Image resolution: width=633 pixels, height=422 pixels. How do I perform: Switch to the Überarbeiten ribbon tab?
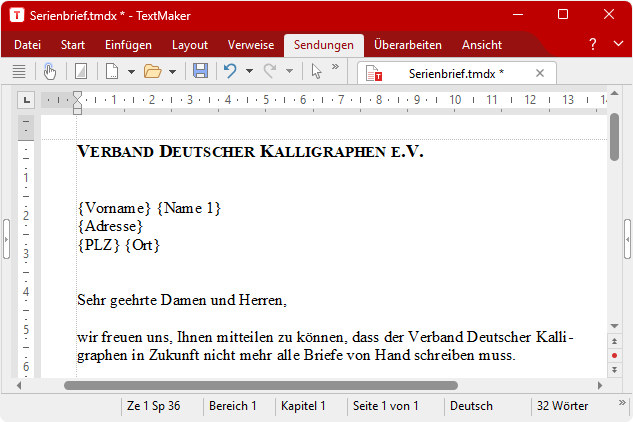[x=408, y=44]
